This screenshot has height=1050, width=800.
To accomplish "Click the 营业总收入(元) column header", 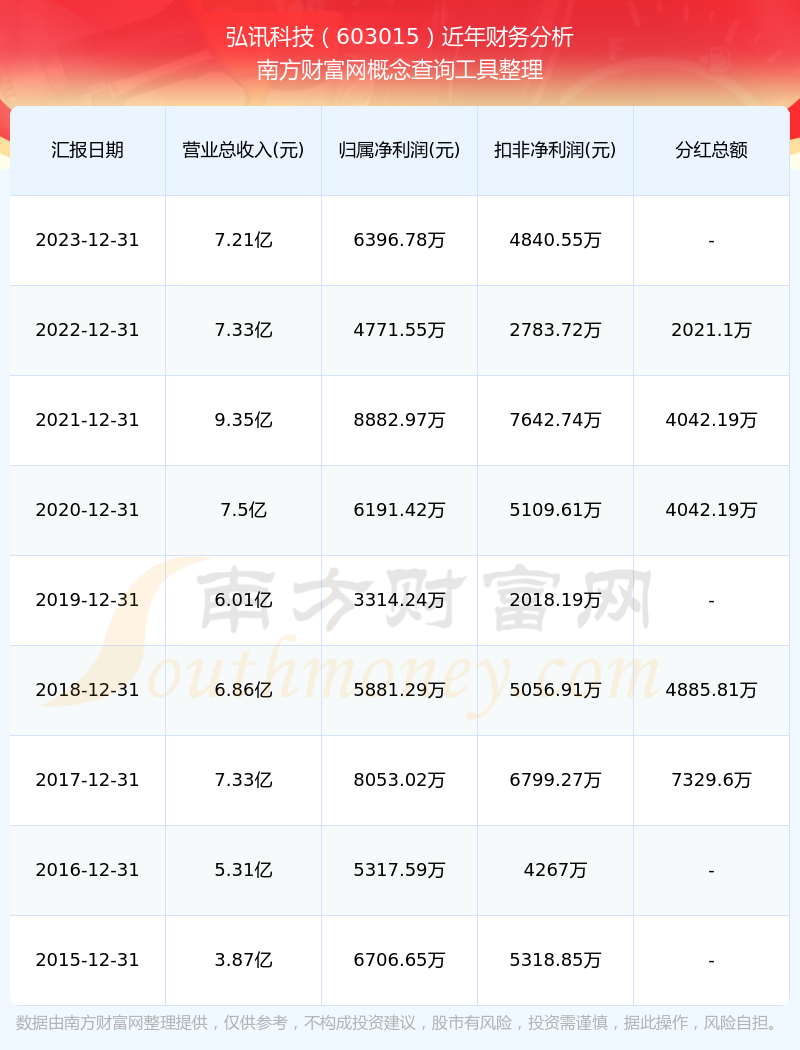I will [x=243, y=150].
